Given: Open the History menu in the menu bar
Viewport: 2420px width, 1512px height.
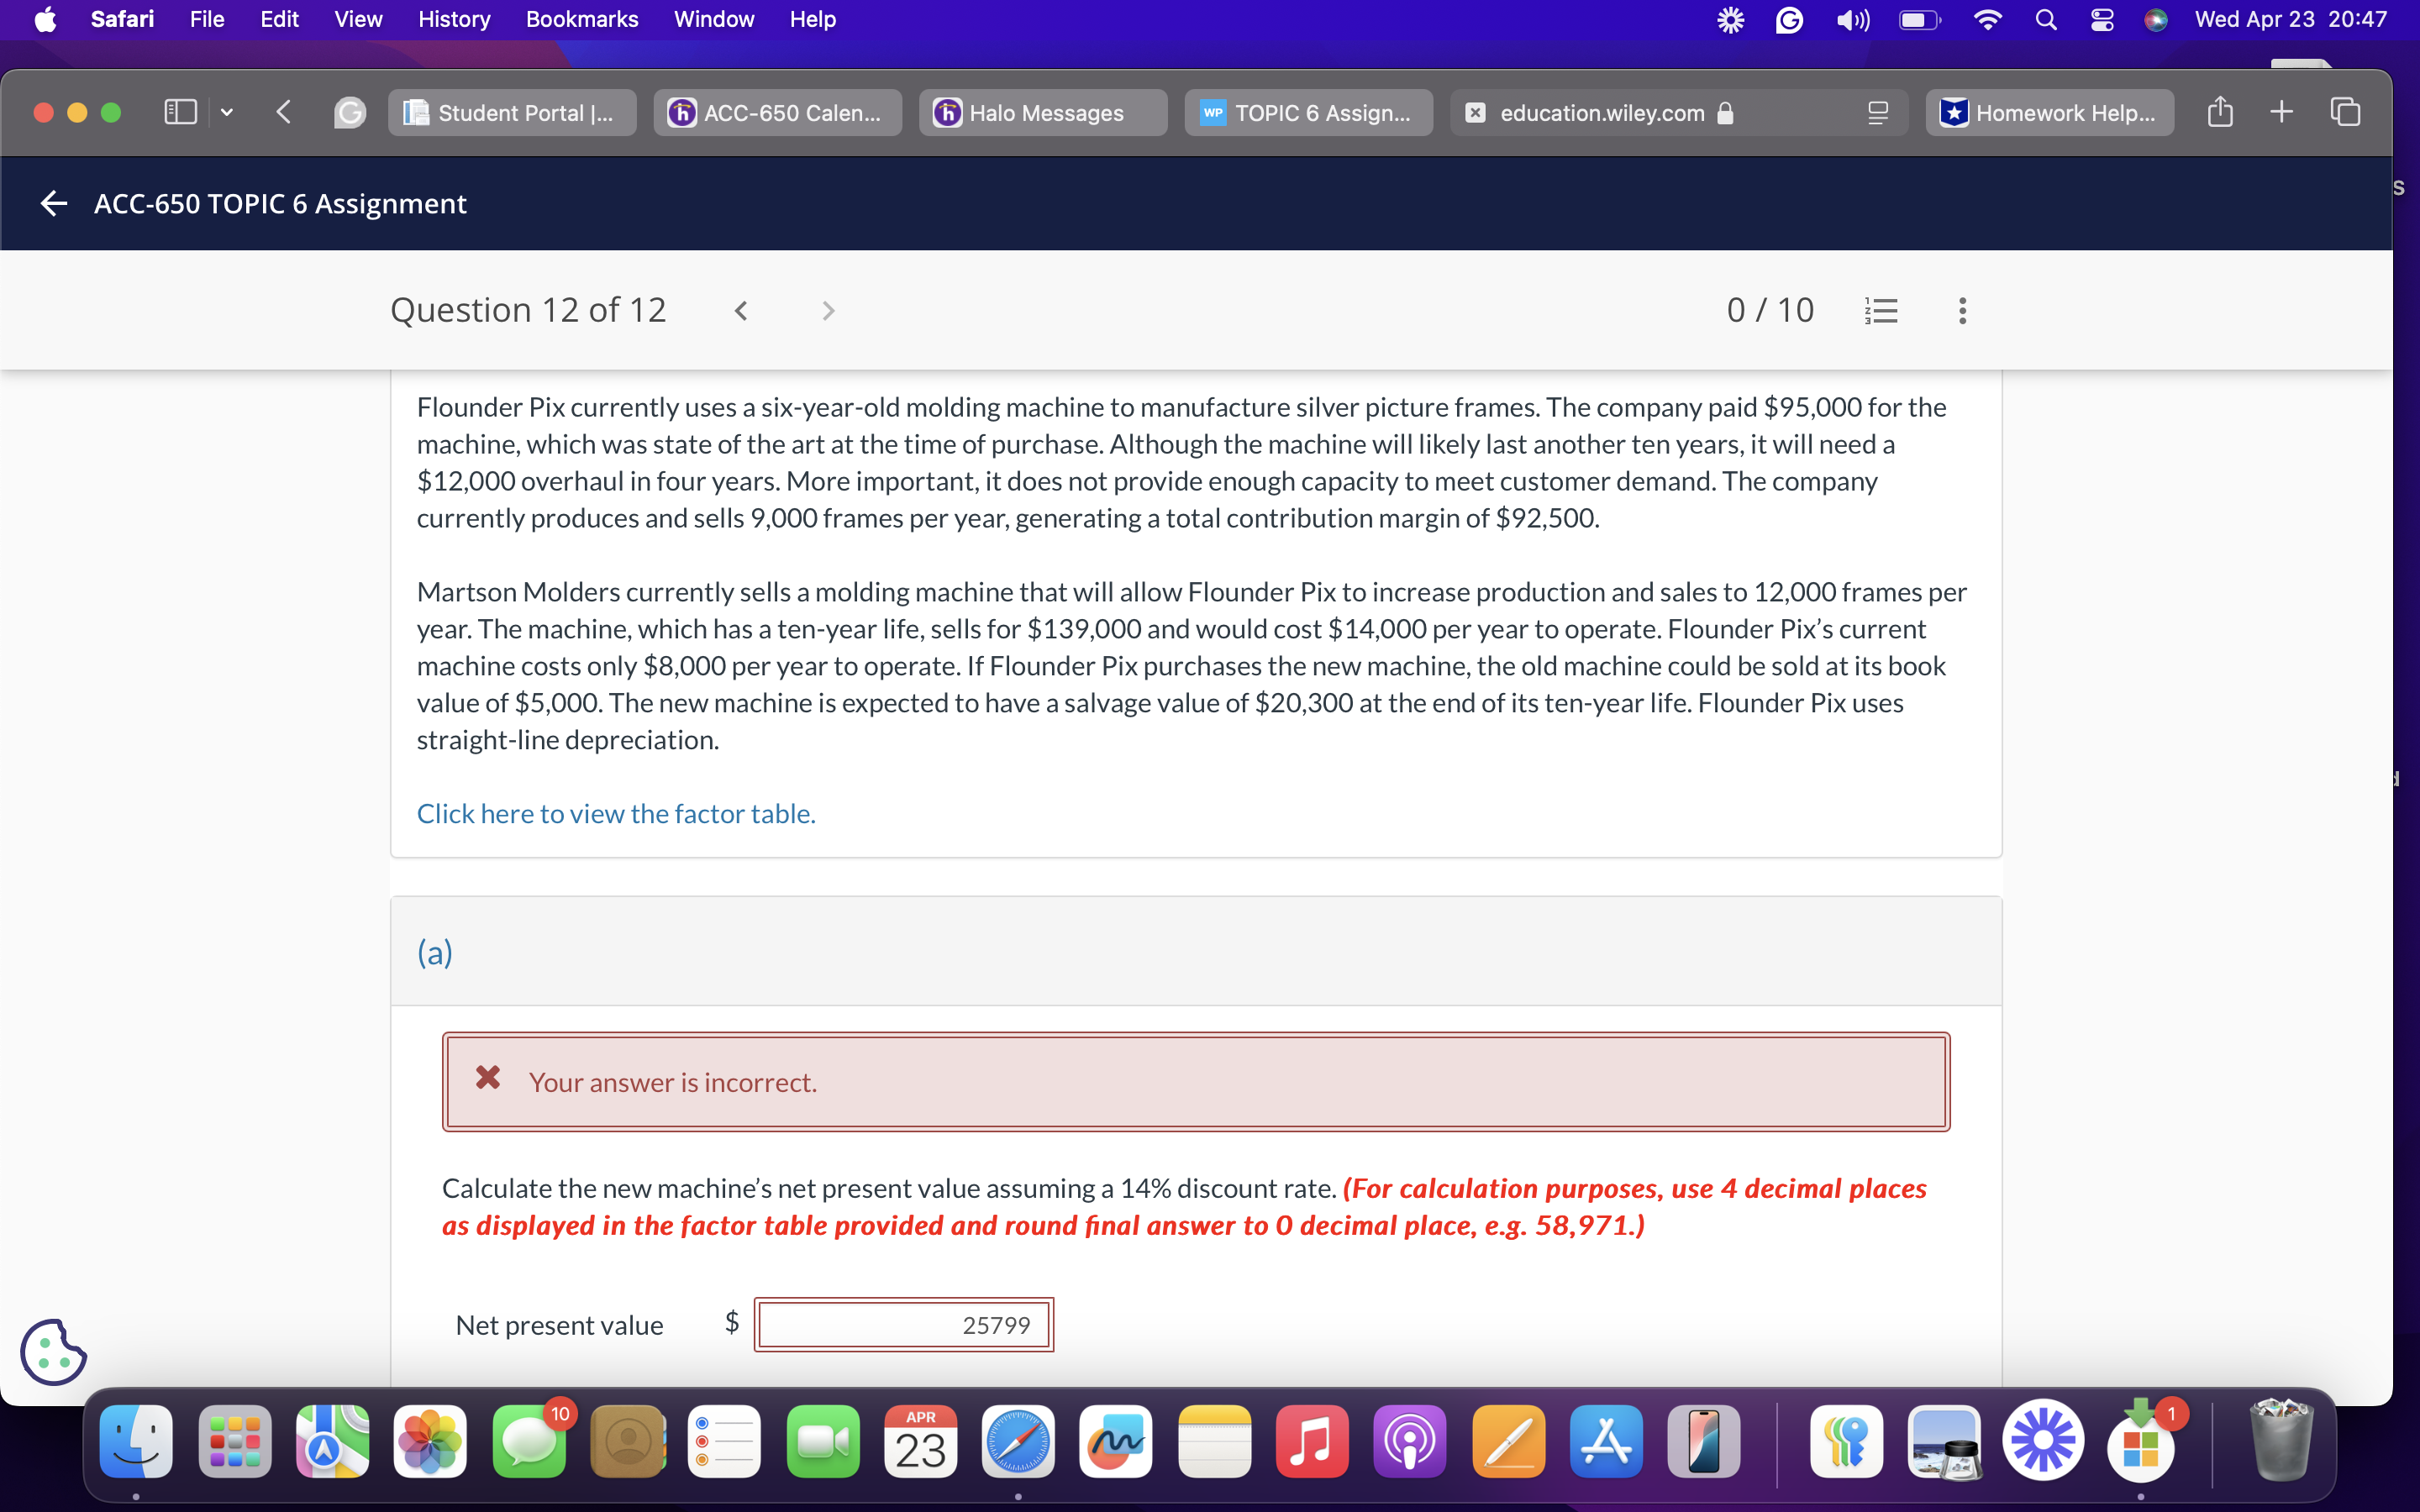Looking at the screenshot, I should [453, 19].
